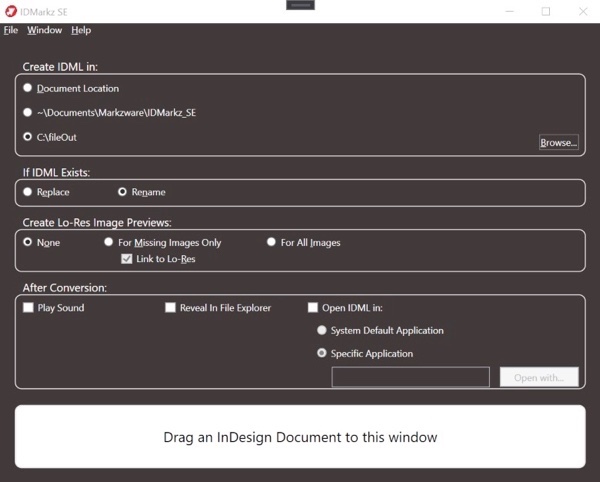This screenshot has height=482, width=600.
Task: Click the Browse... button
Action: click(x=559, y=142)
